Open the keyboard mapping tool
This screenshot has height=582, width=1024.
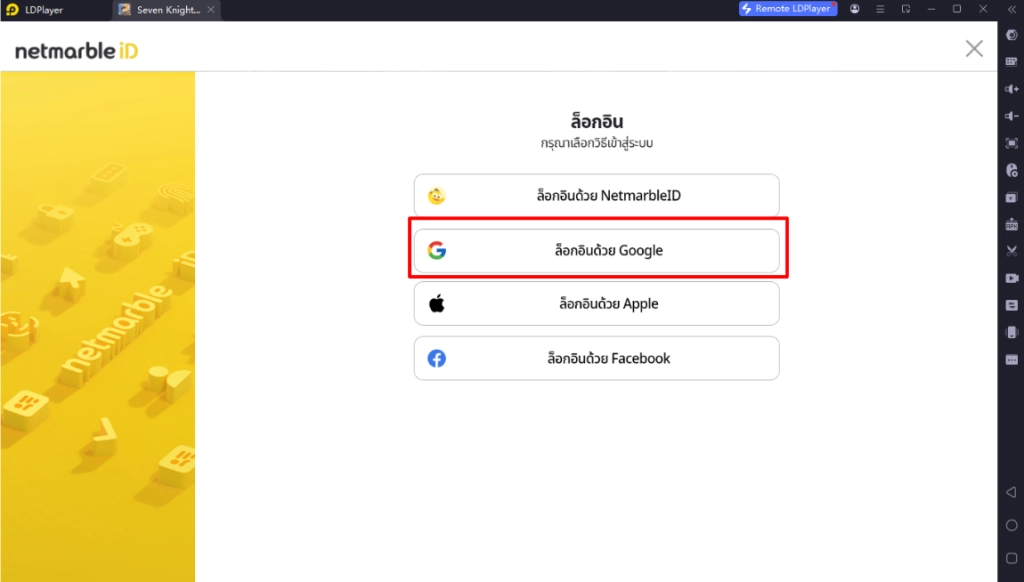tap(1011, 62)
